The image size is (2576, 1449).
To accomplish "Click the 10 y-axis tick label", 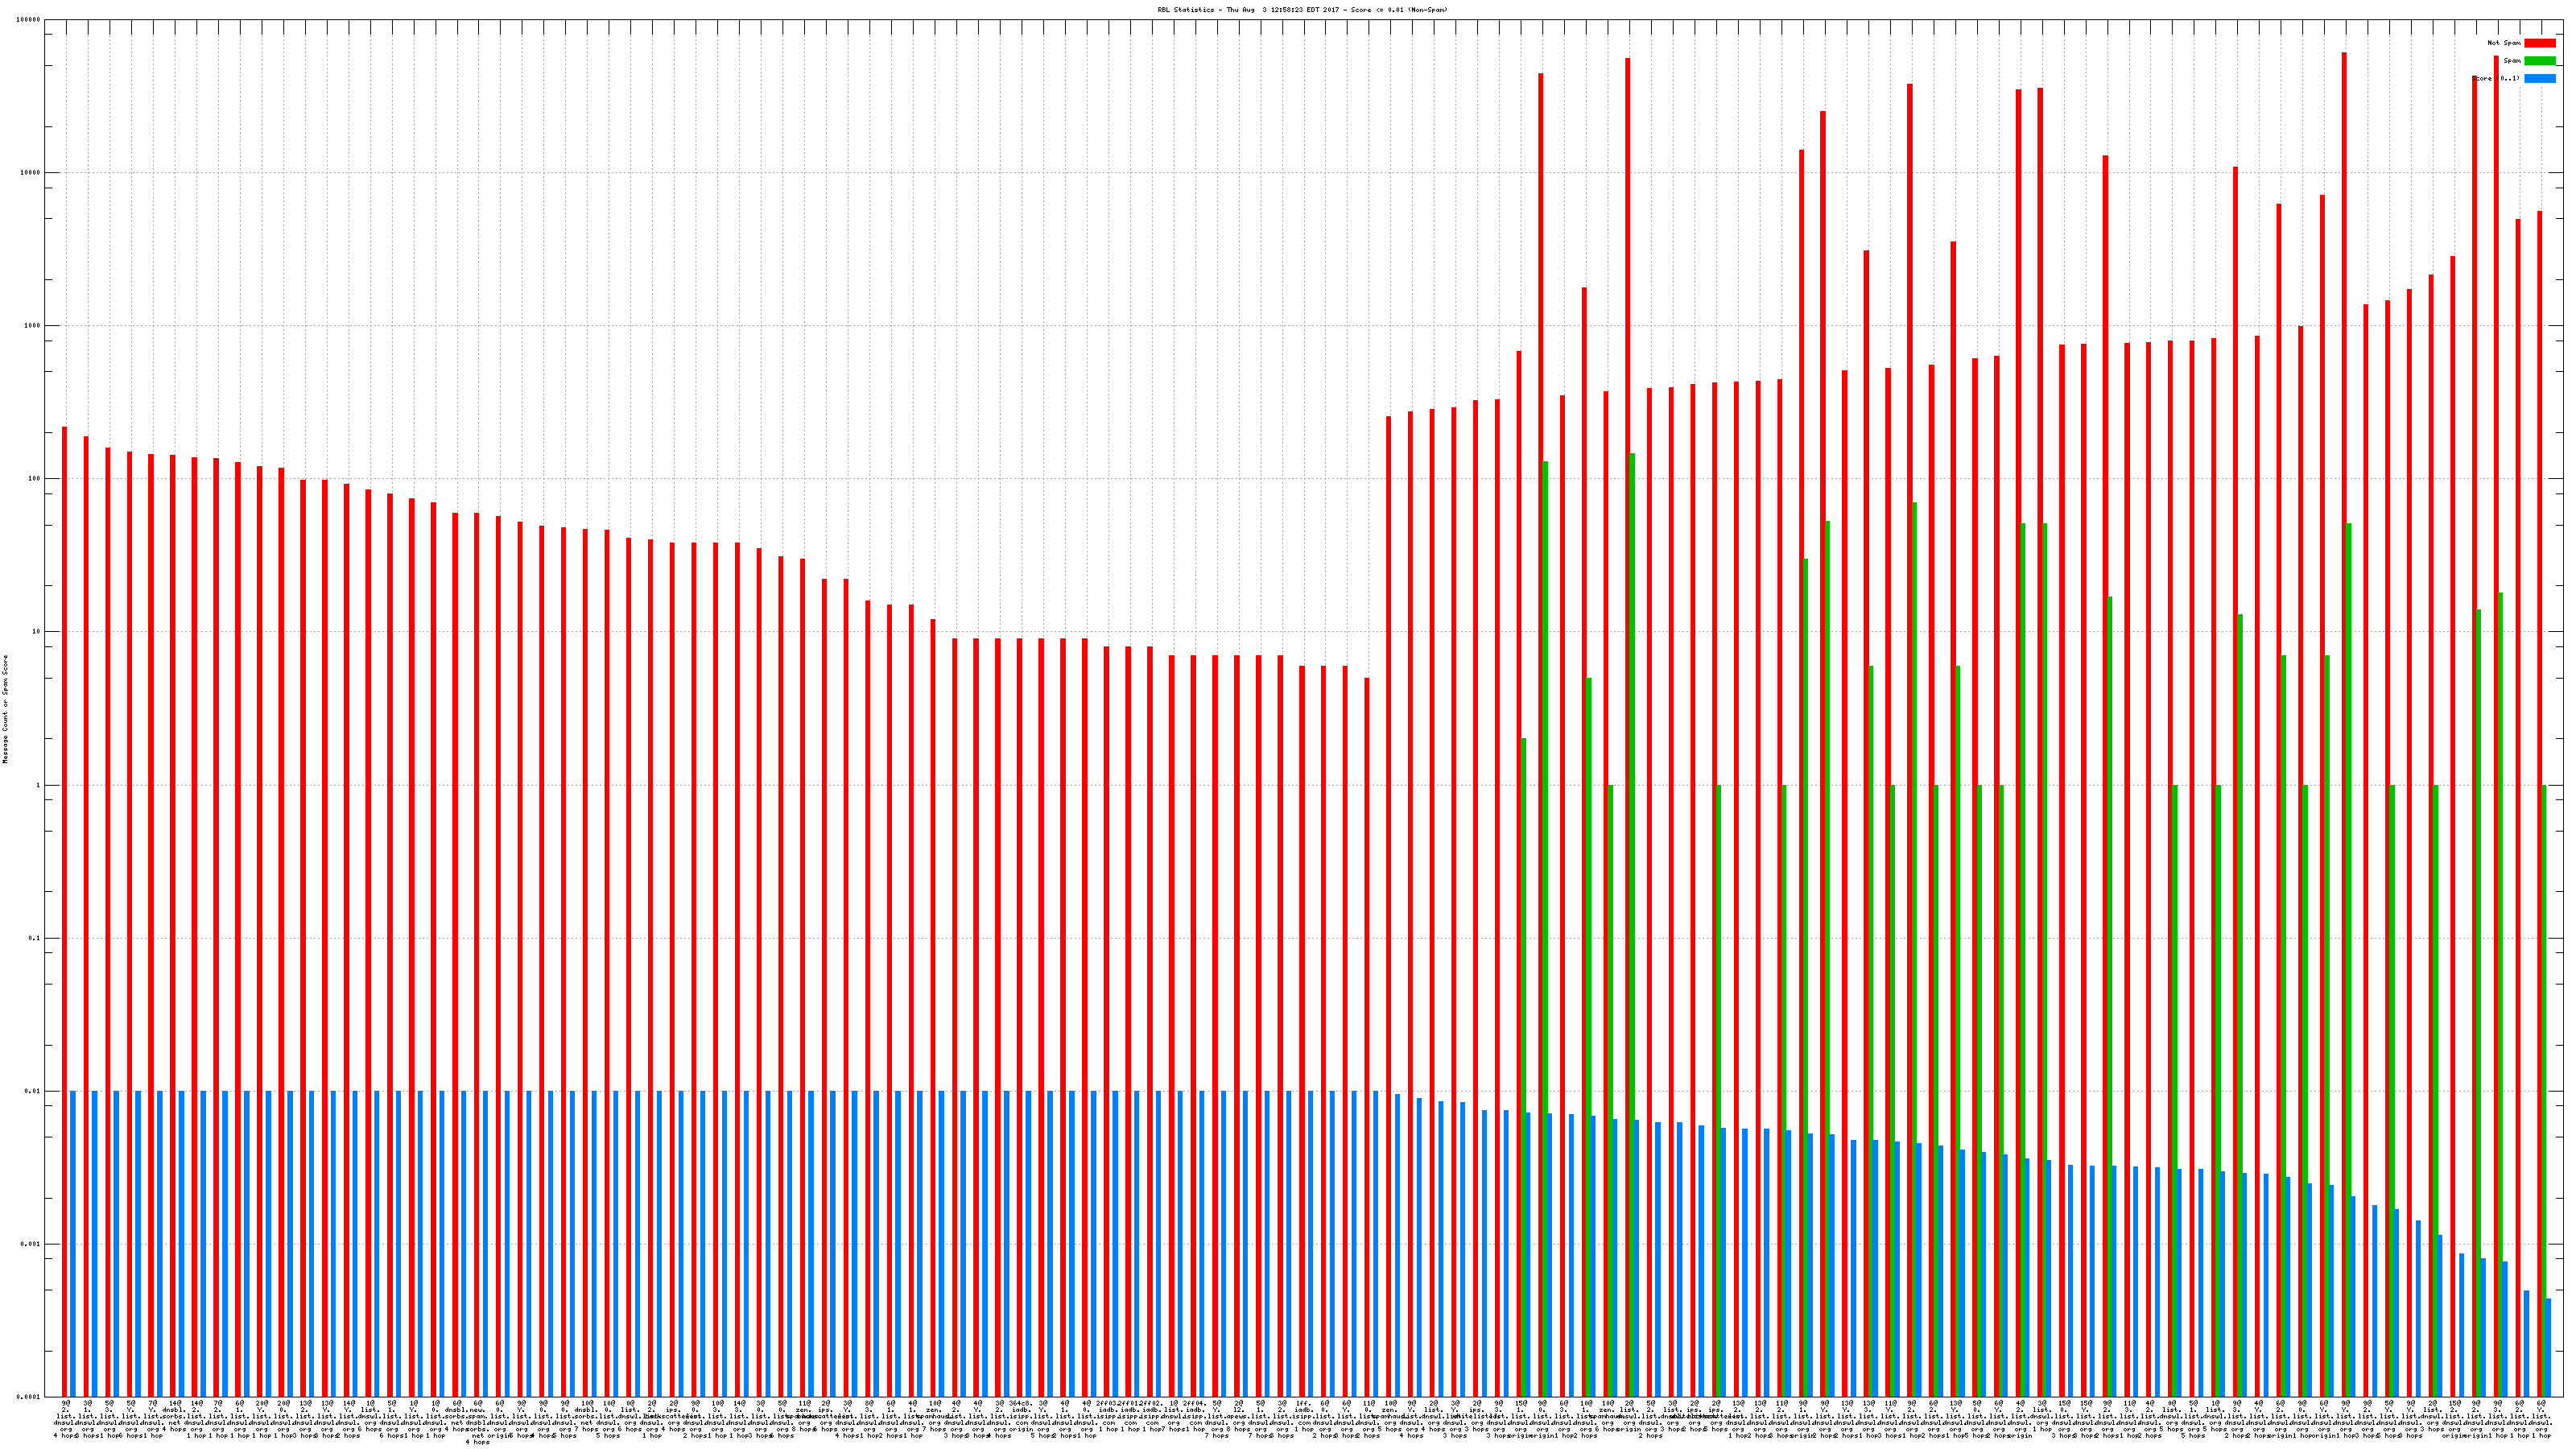I will point(37,632).
